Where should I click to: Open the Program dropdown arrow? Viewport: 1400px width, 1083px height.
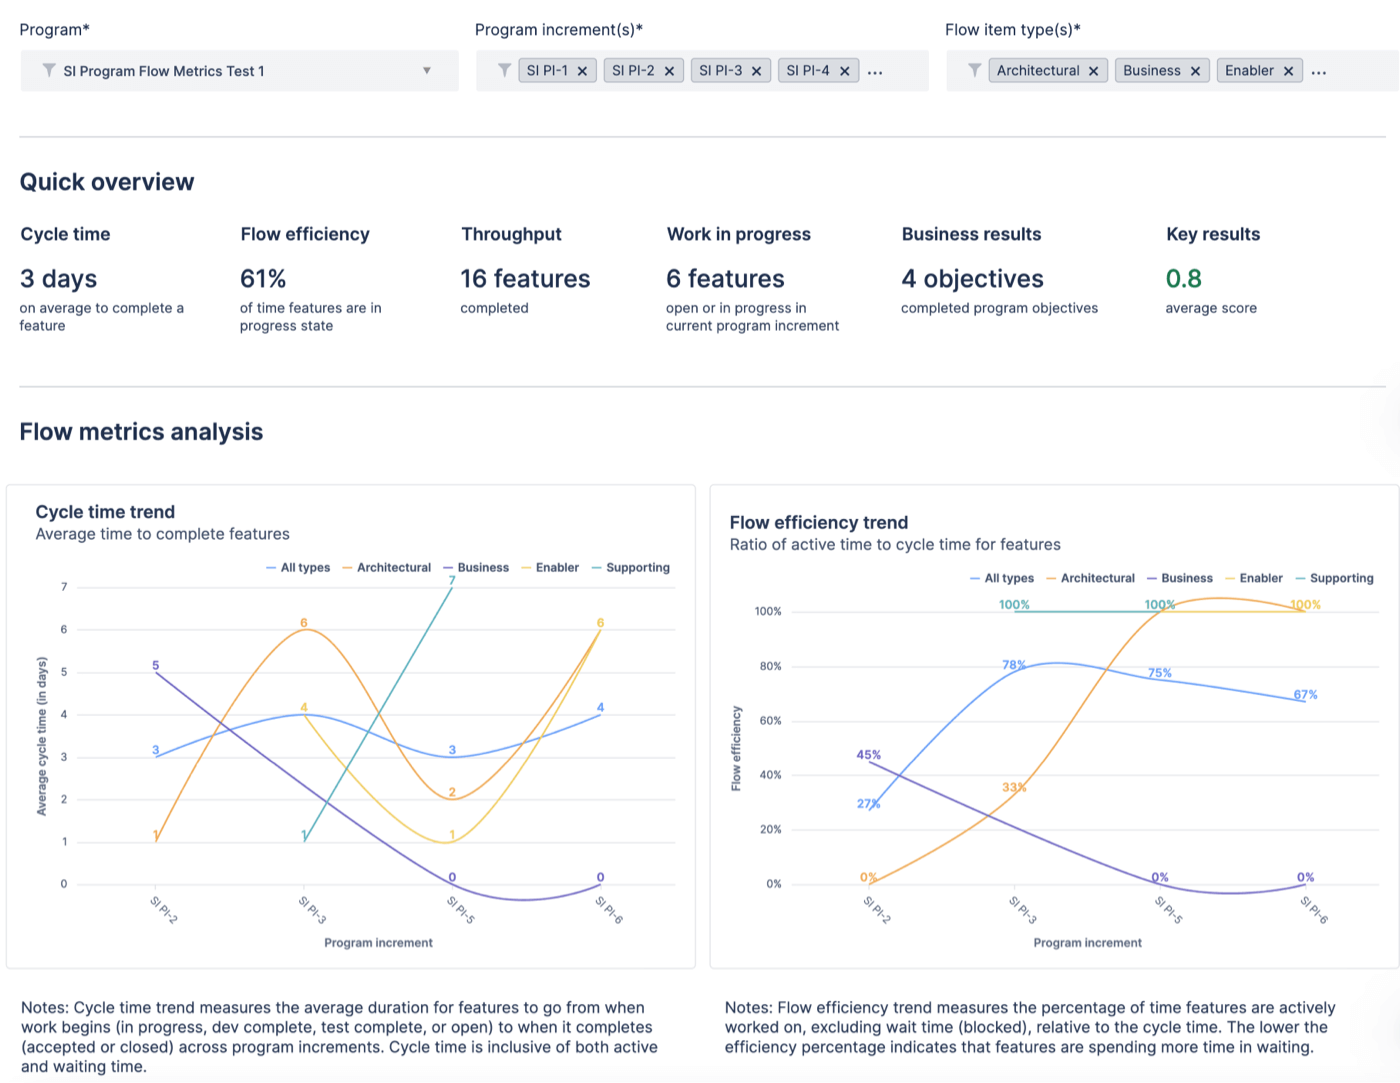[x=427, y=71]
